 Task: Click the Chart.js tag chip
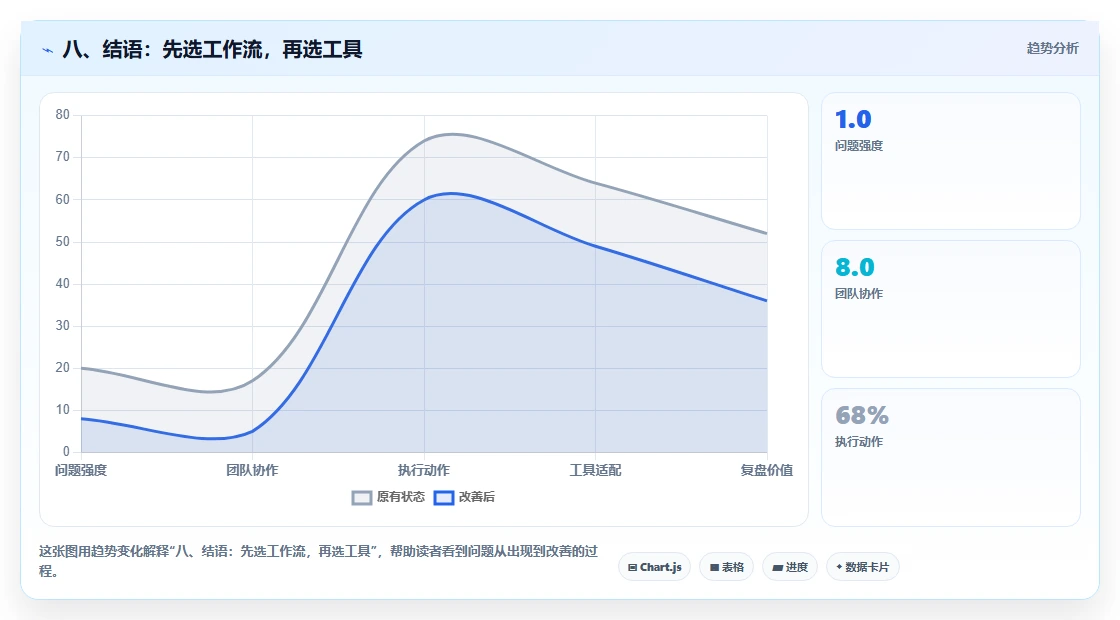coord(654,567)
